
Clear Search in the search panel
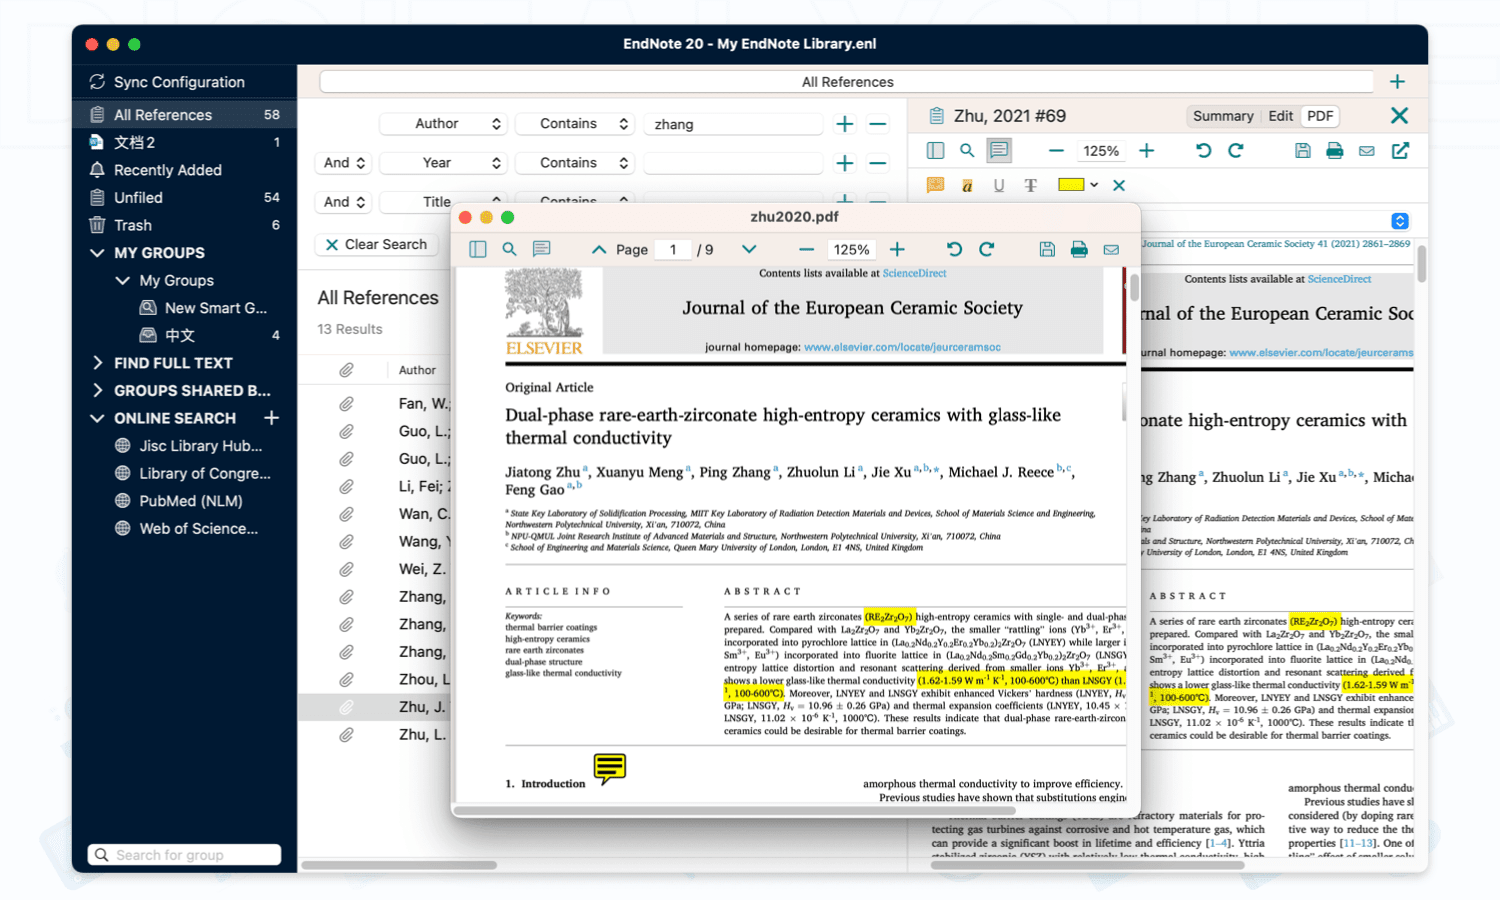pyautogui.click(x=377, y=244)
